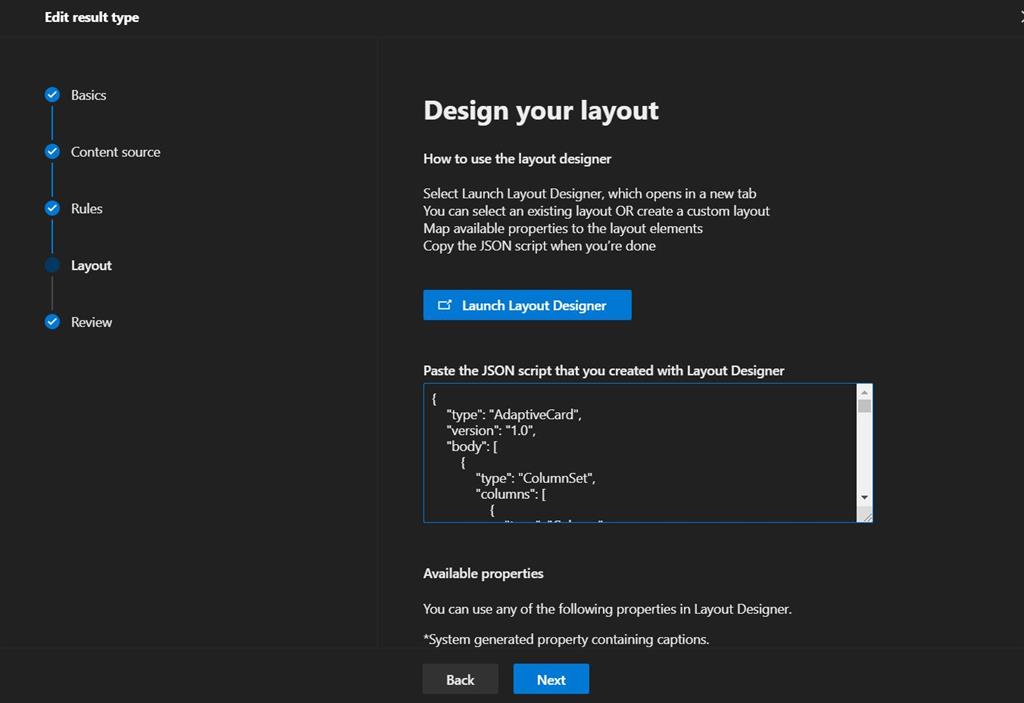Image resolution: width=1024 pixels, height=703 pixels.
Task: Click the launch icon inside Launch Layout Designer button
Action: click(x=446, y=305)
